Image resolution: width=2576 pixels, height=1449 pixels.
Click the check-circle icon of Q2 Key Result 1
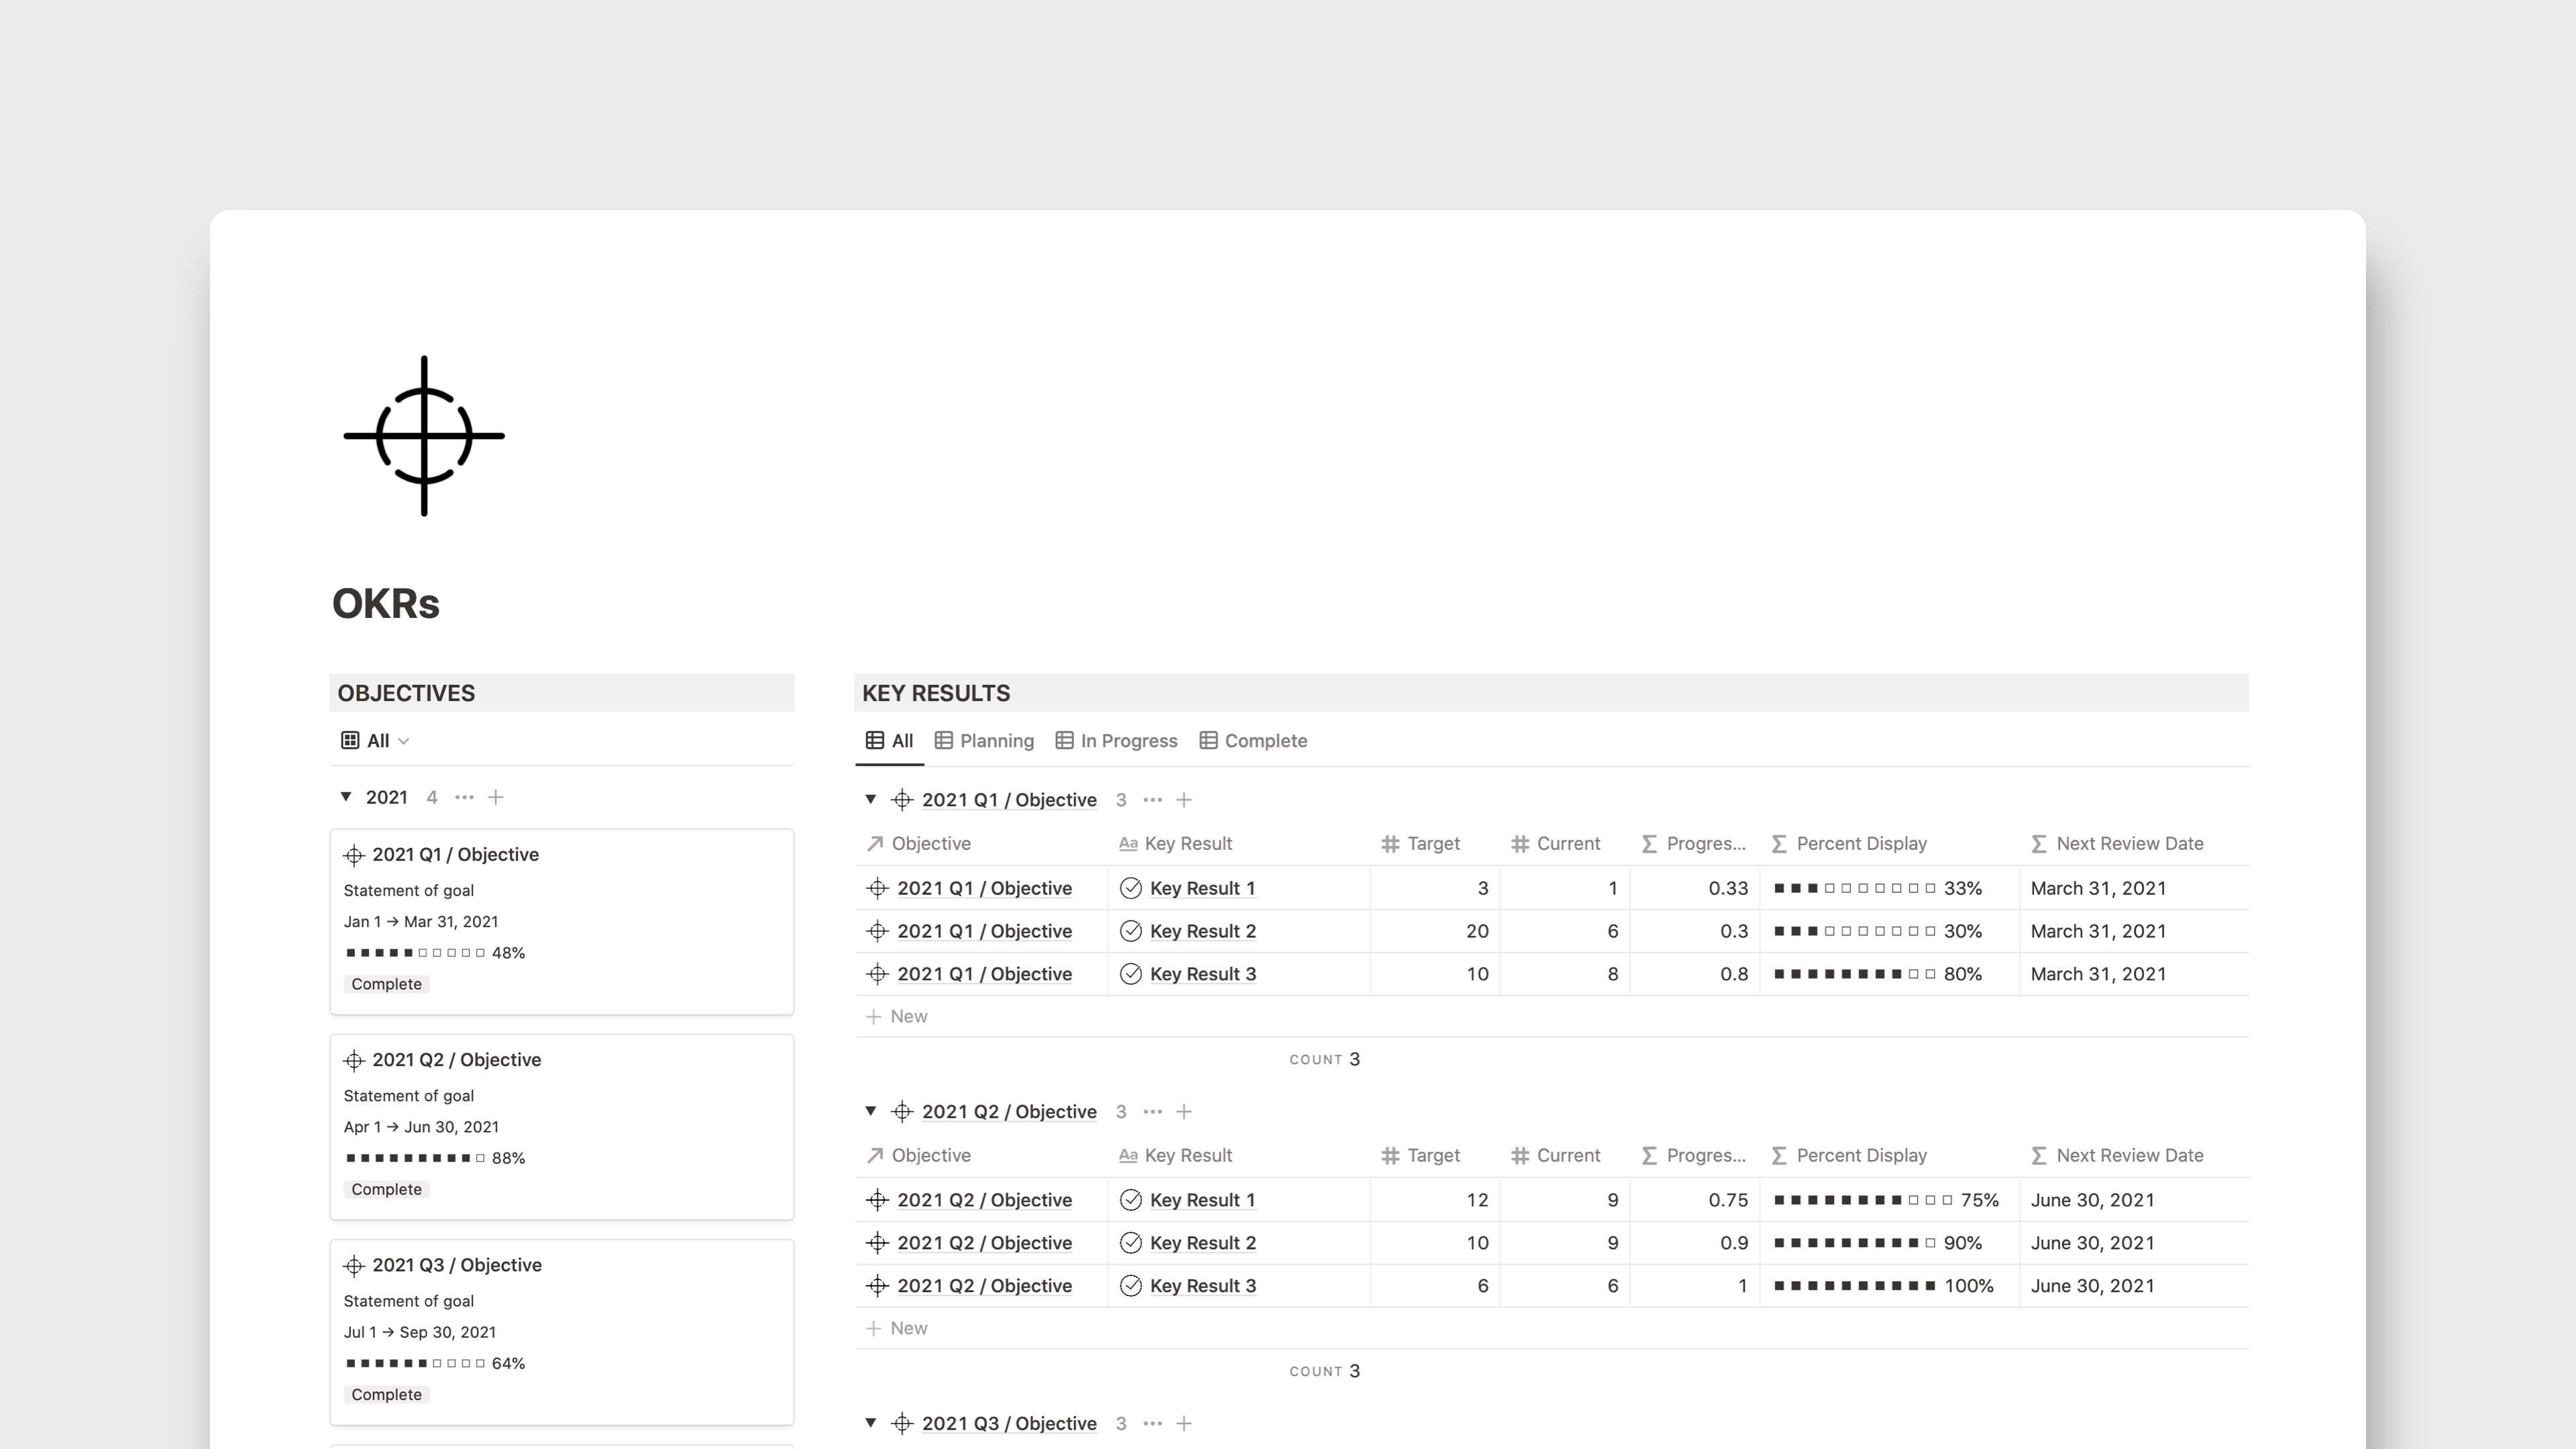click(1131, 1200)
